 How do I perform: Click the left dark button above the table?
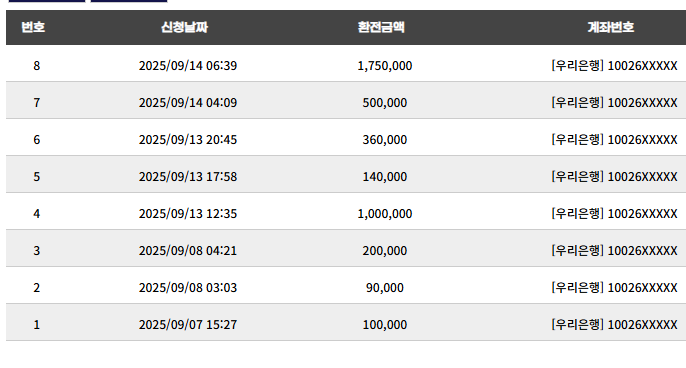pyautogui.click(x=47, y=1)
